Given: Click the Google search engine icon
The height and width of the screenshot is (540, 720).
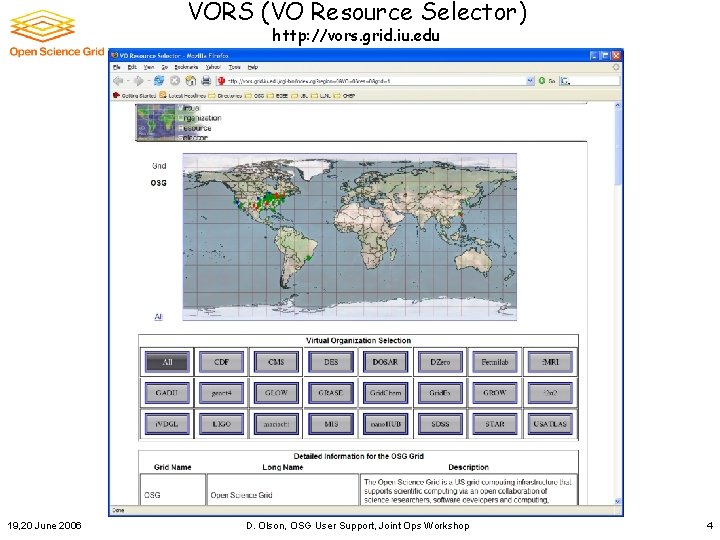Looking at the screenshot, I should pos(565,81).
